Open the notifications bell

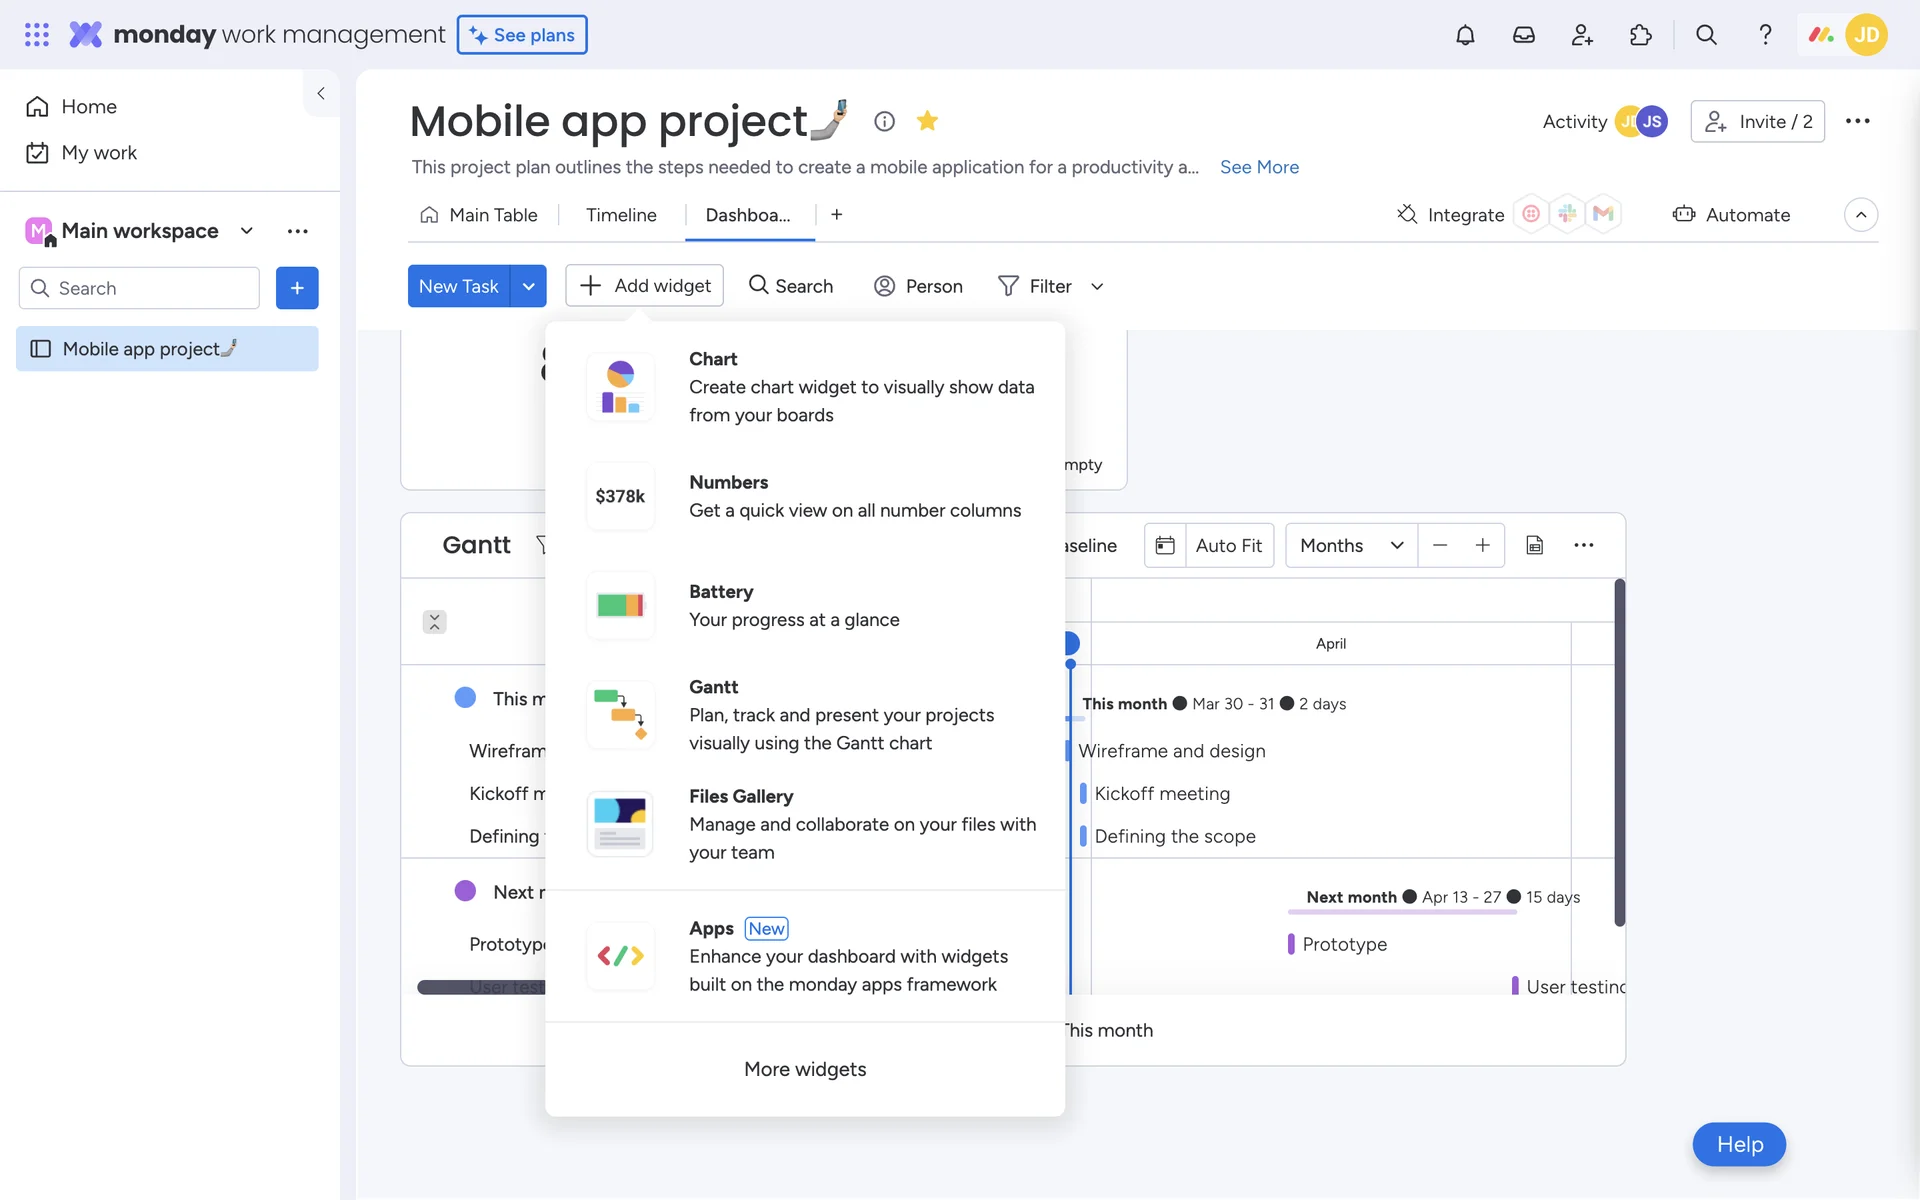(x=1464, y=35)
